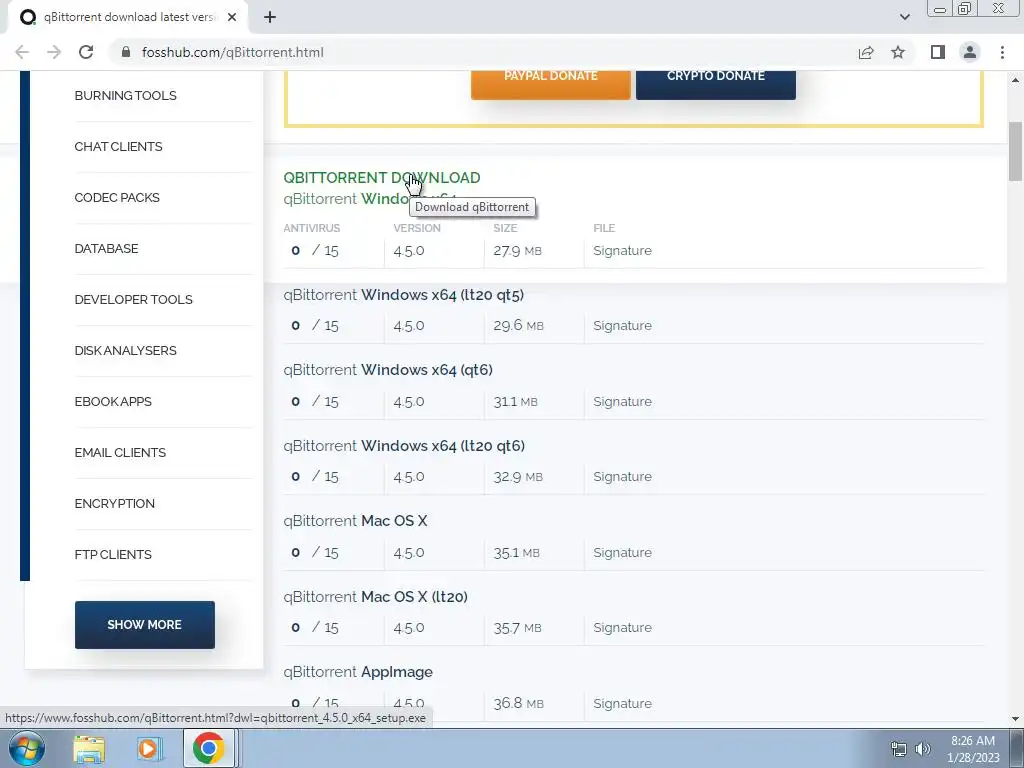Click the scrollbar down arrow
The image size is (1024, 768).
pos(1015,719)
